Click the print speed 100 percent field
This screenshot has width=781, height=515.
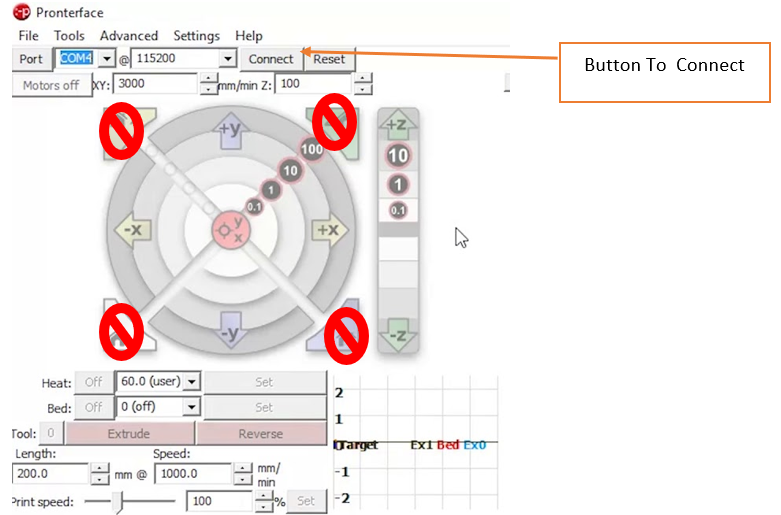point(219,501)
